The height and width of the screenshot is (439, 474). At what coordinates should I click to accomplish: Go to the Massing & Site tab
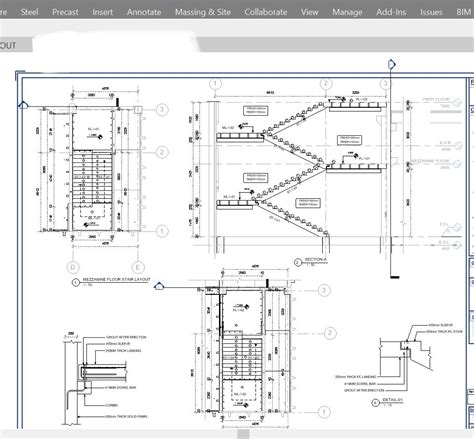pyautogui.click(x=203, y=12)
